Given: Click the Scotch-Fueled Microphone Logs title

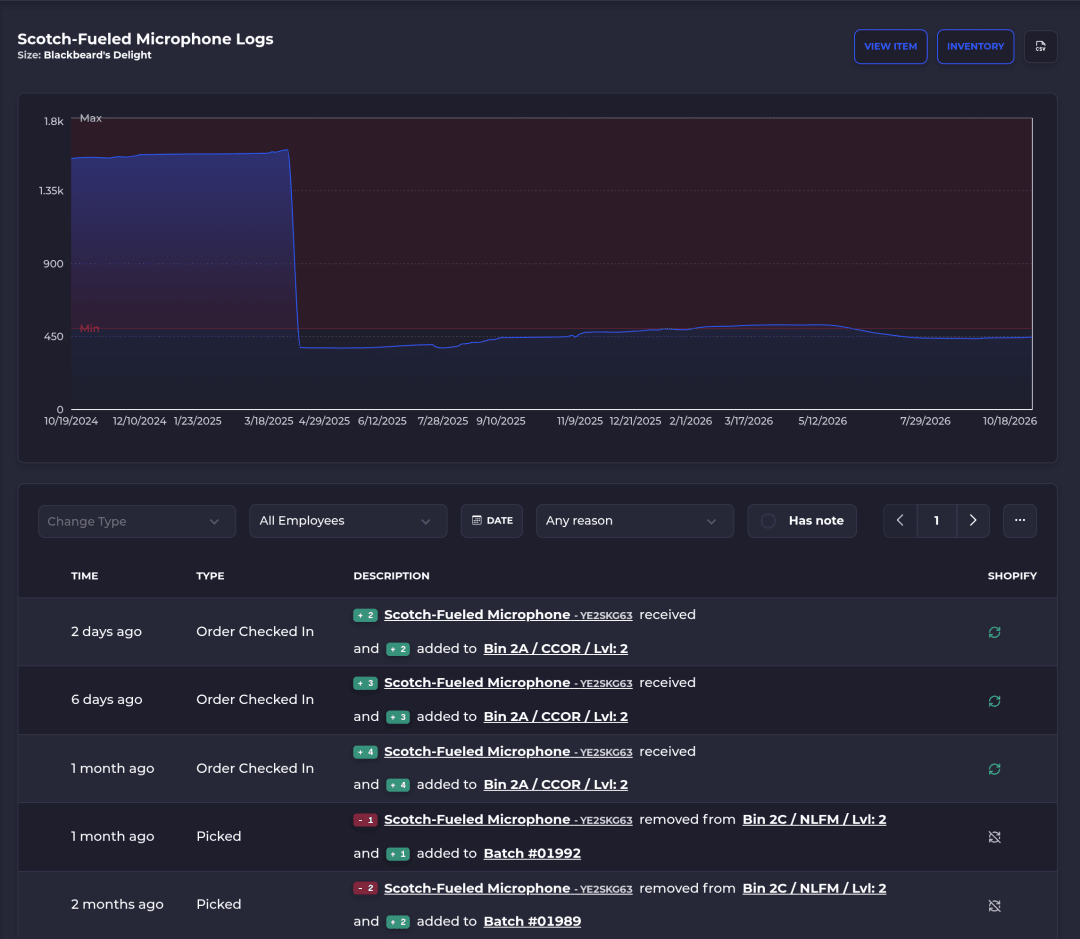Looking at the screenshot, I should tap(145, 39).
